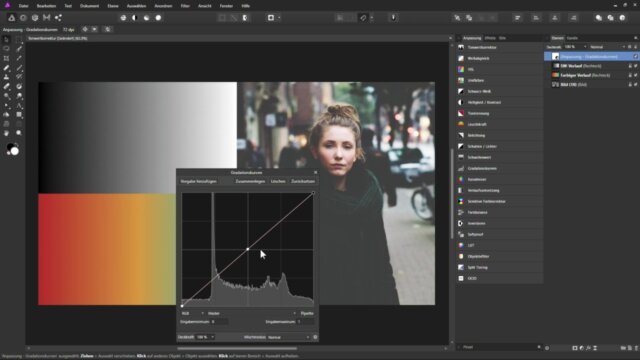This screenshot has height=360, width=640.
Task: Switch to the Liquify Persona icon
Action: [x=23, y=18]
